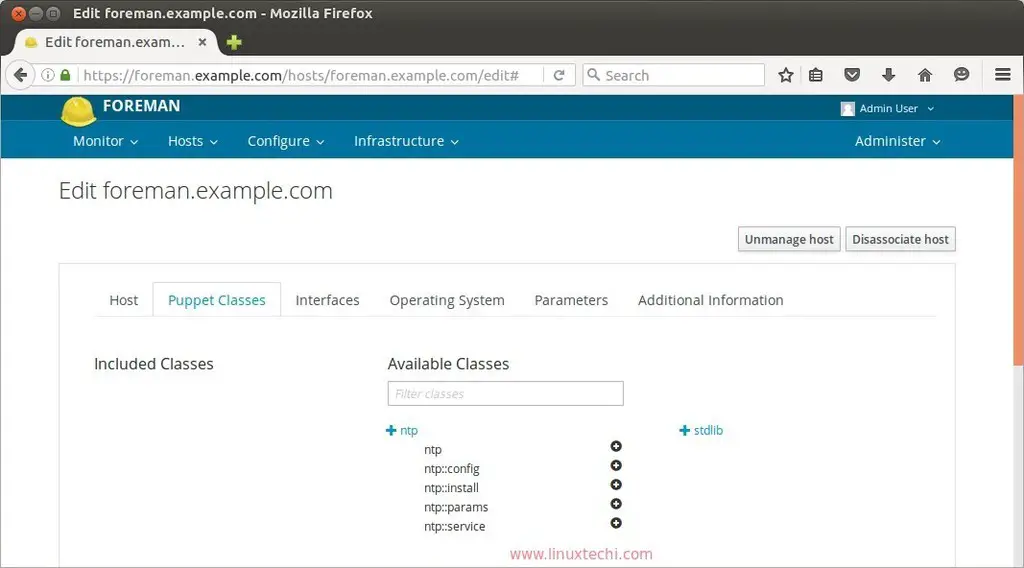This screenshot has height=568, width=1024.
Task: Open the Hosts dropdown menu
Action: (x=193, y=141)
